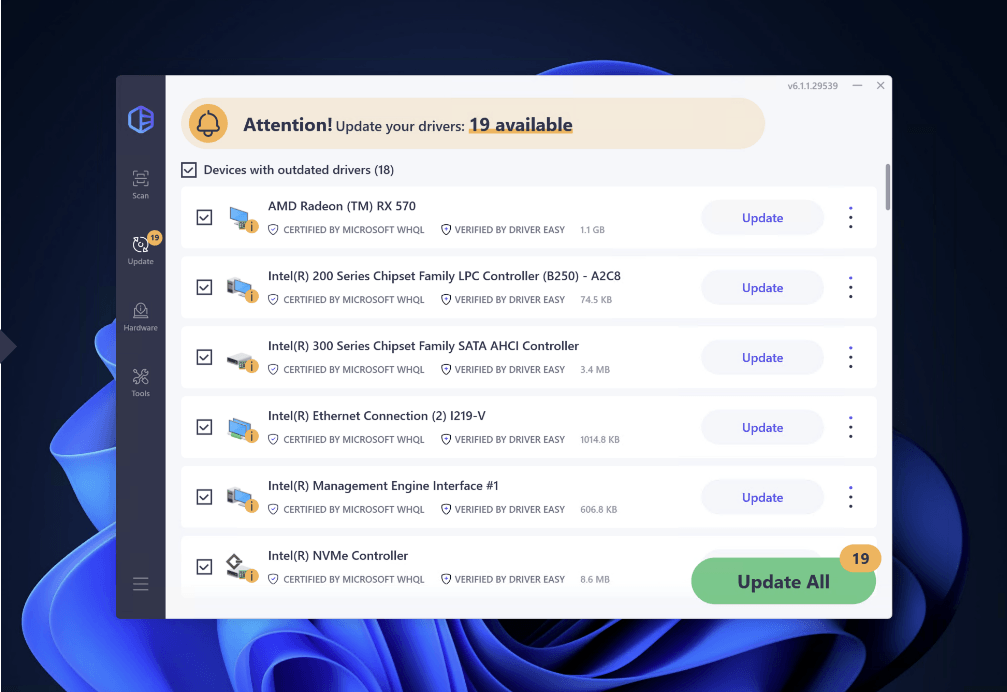The width and height of the screenshot is (1007, 692).
Task: Select the Intel(R) NVMe Controller name
Action: pos(338,556)
